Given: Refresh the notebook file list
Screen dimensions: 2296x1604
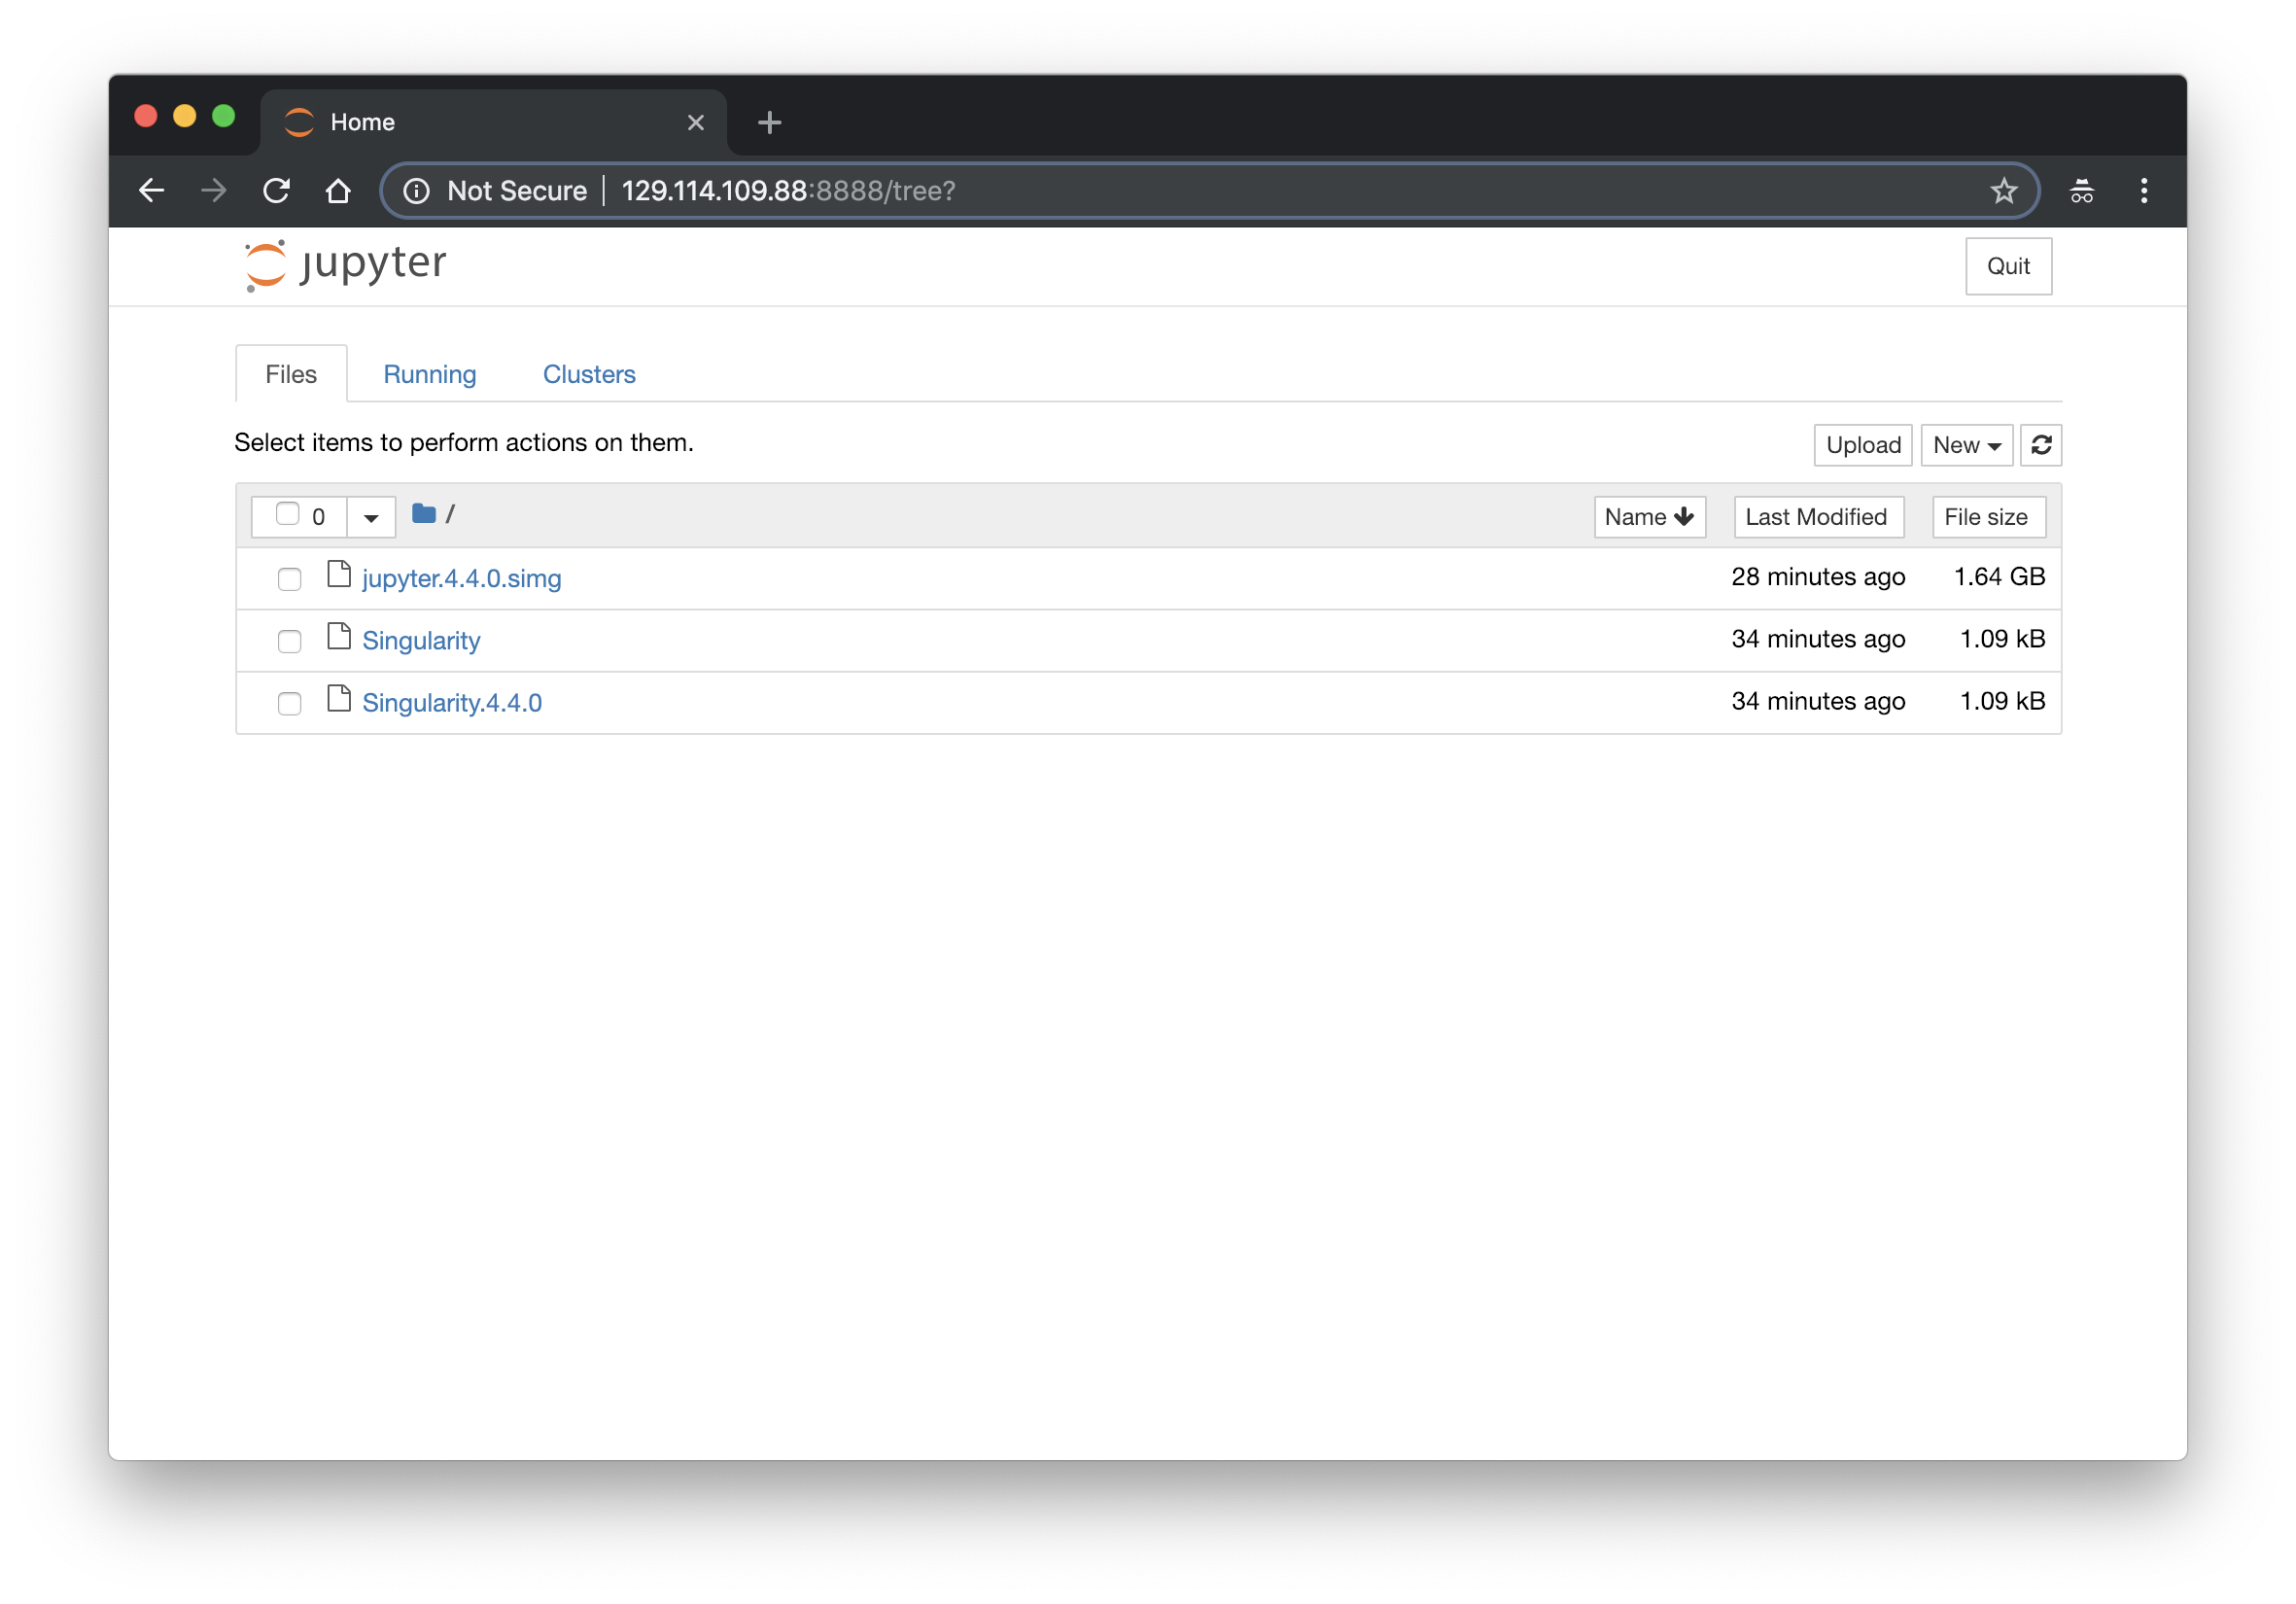Looking at the screenshot, I should point(2041,445).
